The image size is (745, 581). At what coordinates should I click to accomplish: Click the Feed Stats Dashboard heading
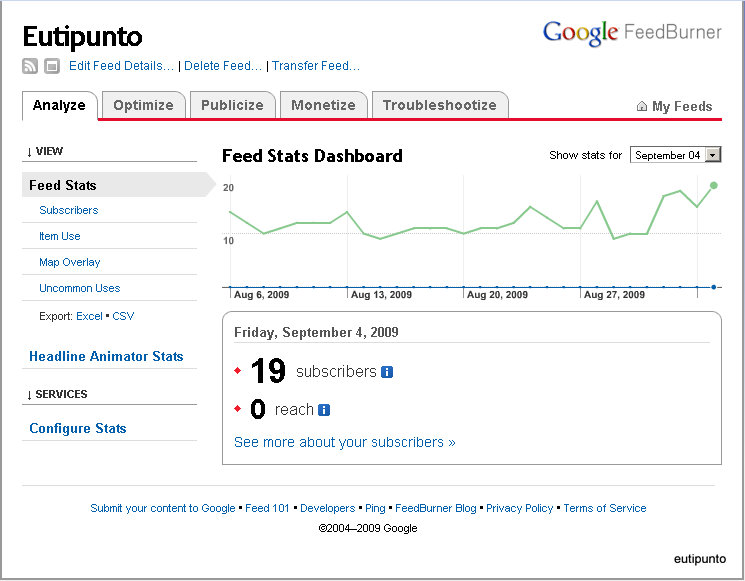point(312,156)
